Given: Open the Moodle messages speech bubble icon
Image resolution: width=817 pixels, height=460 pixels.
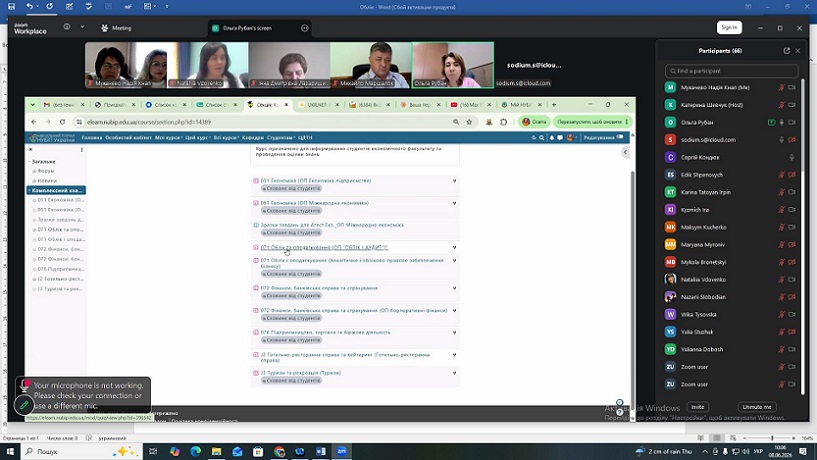Looking at the screenshot, I should point(560,138).
